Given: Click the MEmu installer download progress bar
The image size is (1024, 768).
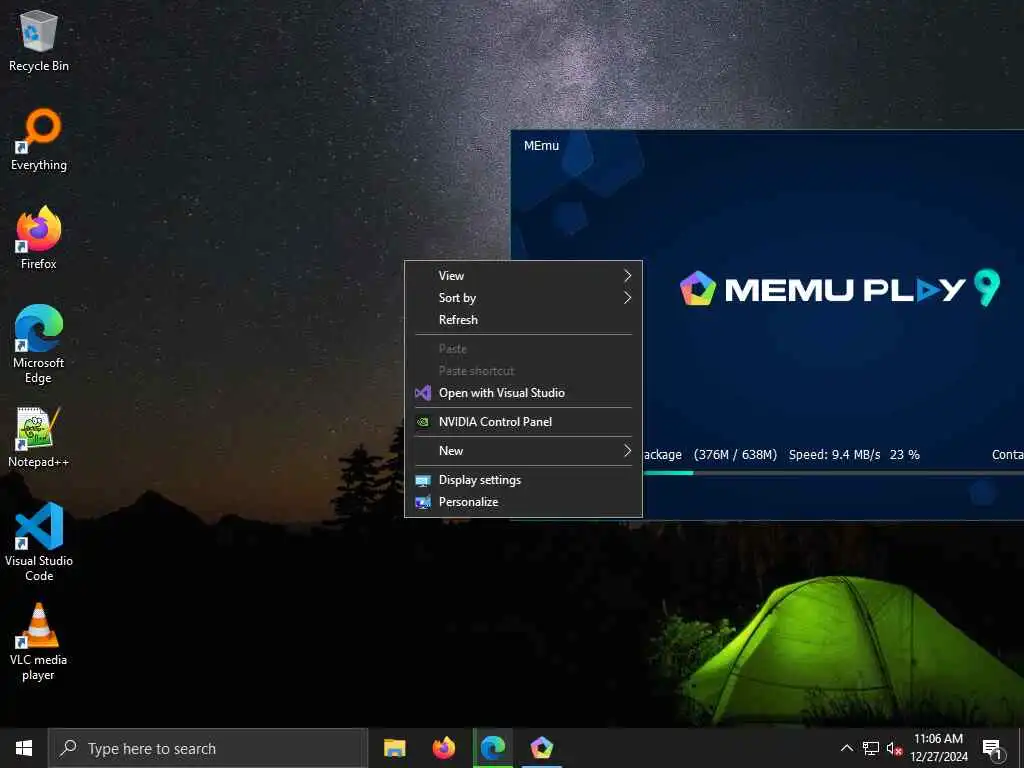Looking at the screenshot, I should pyautogui.click(x=833, y=473).
